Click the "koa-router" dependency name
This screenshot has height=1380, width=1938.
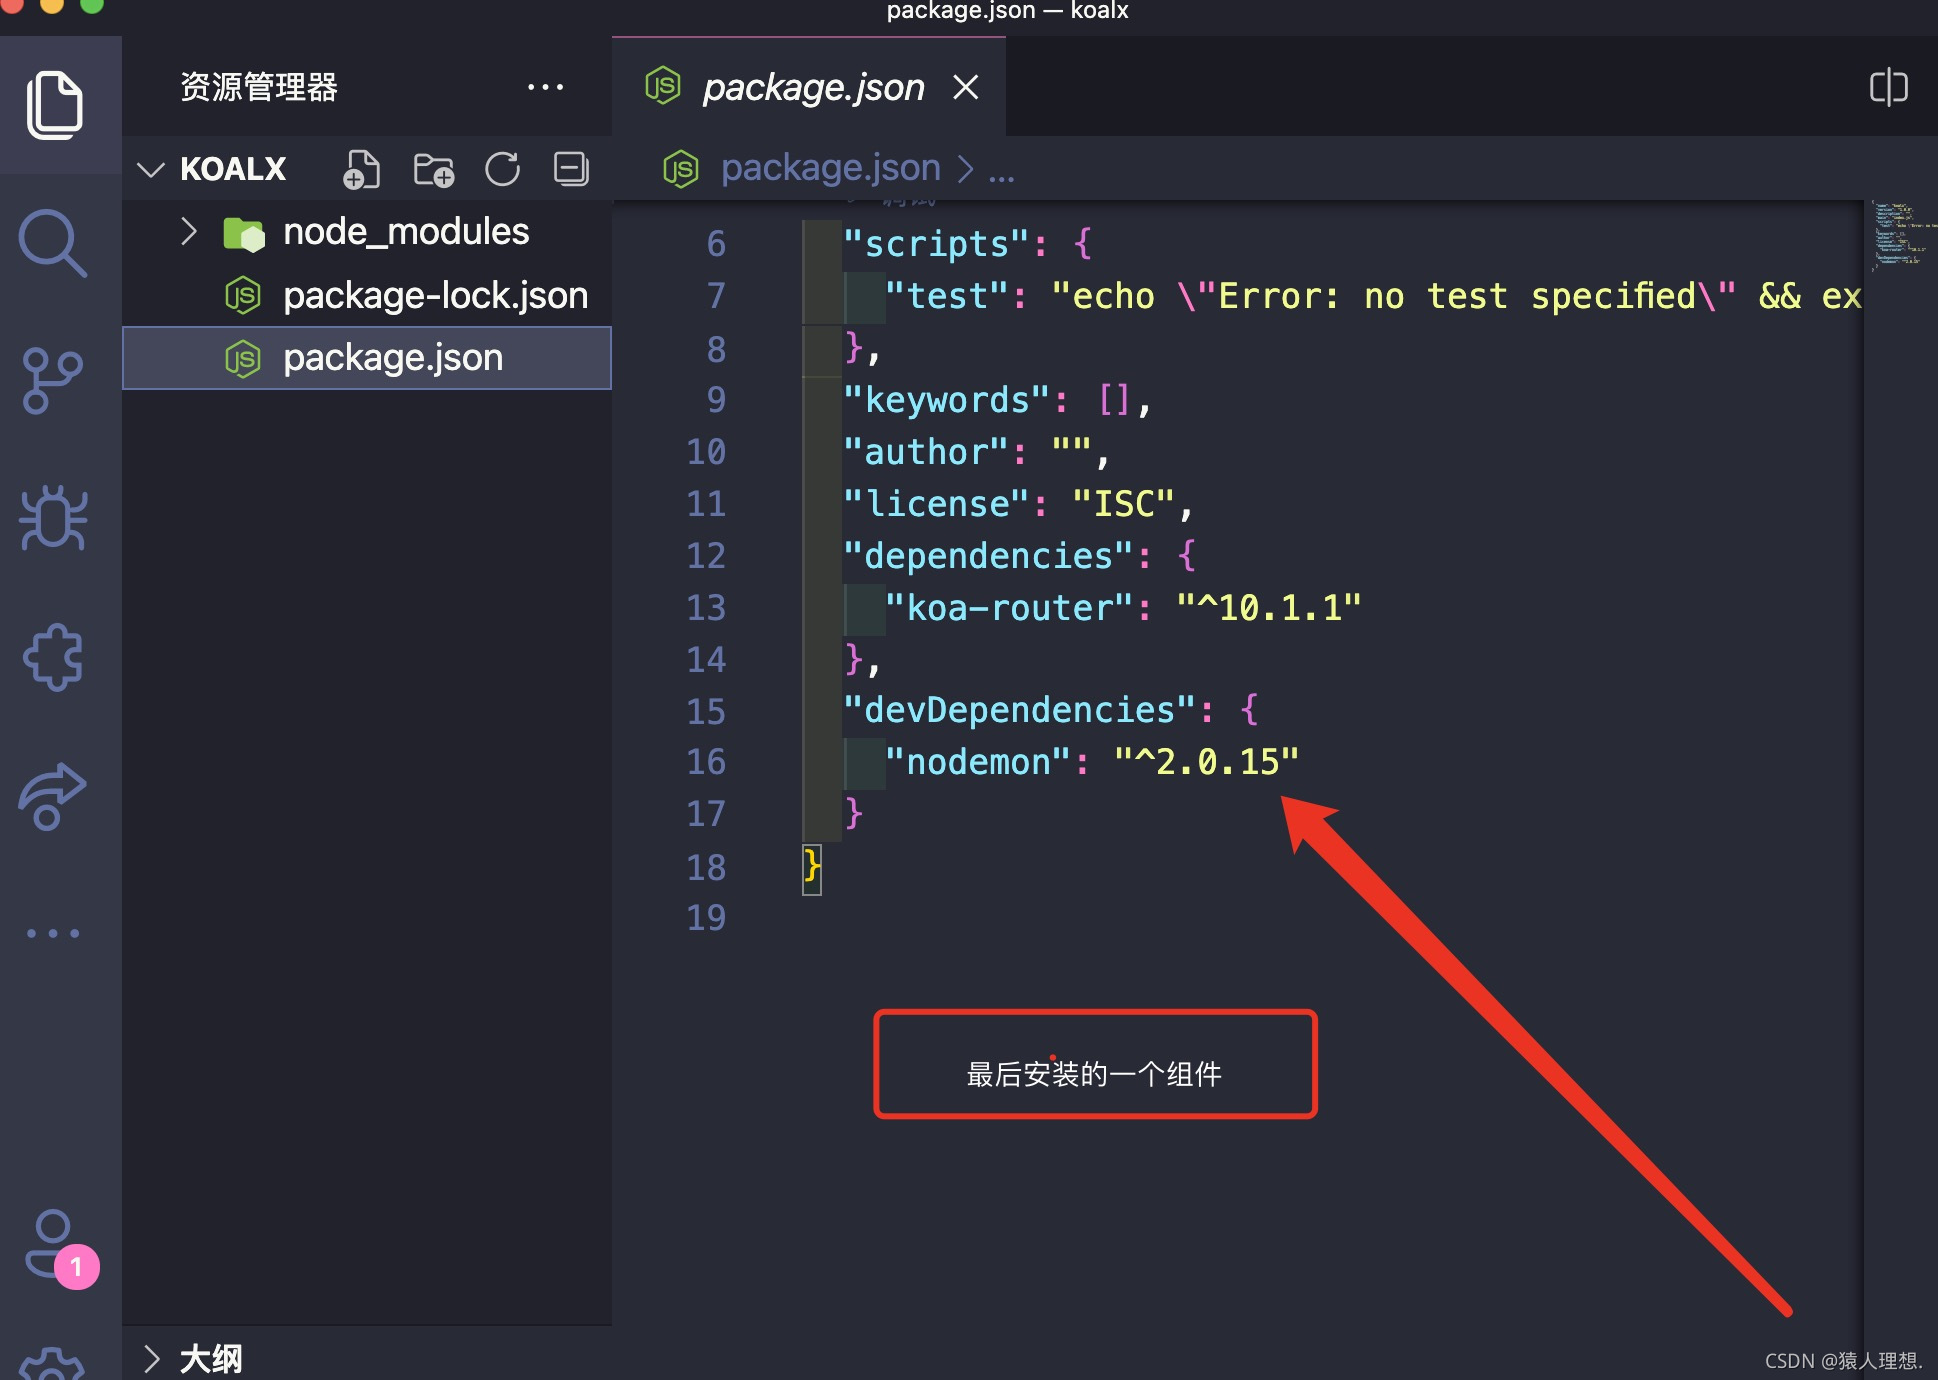coord(1009,608)
